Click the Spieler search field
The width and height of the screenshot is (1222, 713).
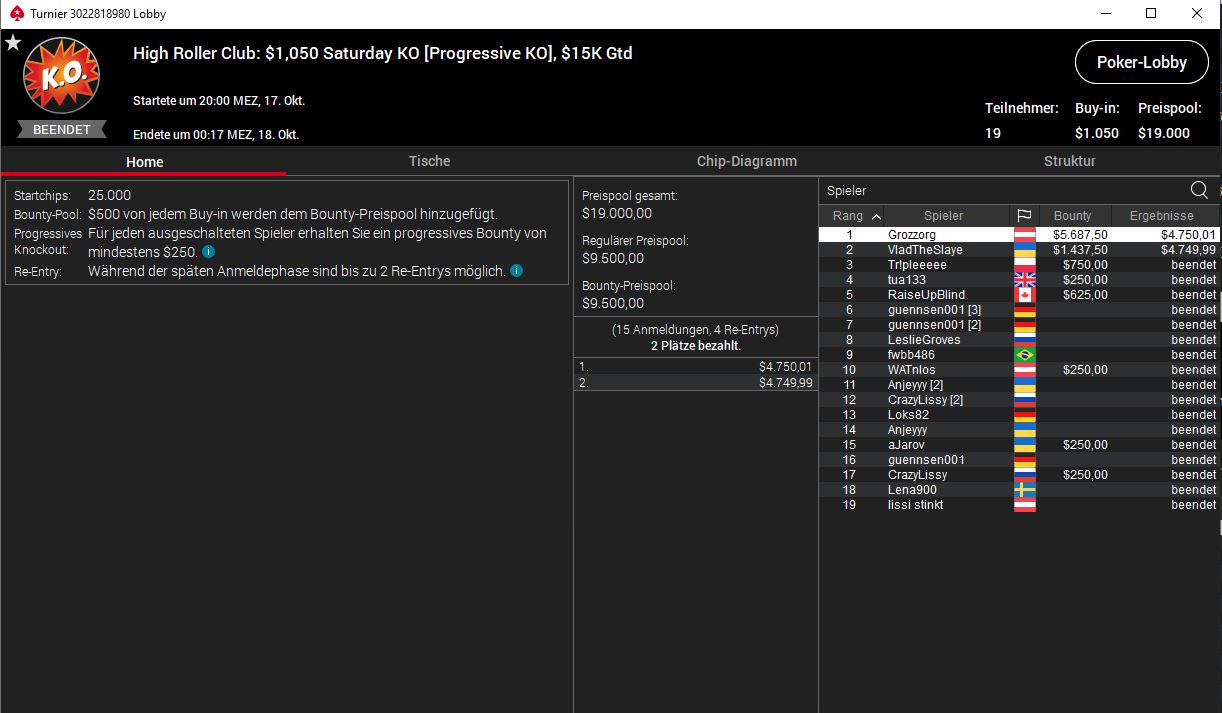point(1000,190)
